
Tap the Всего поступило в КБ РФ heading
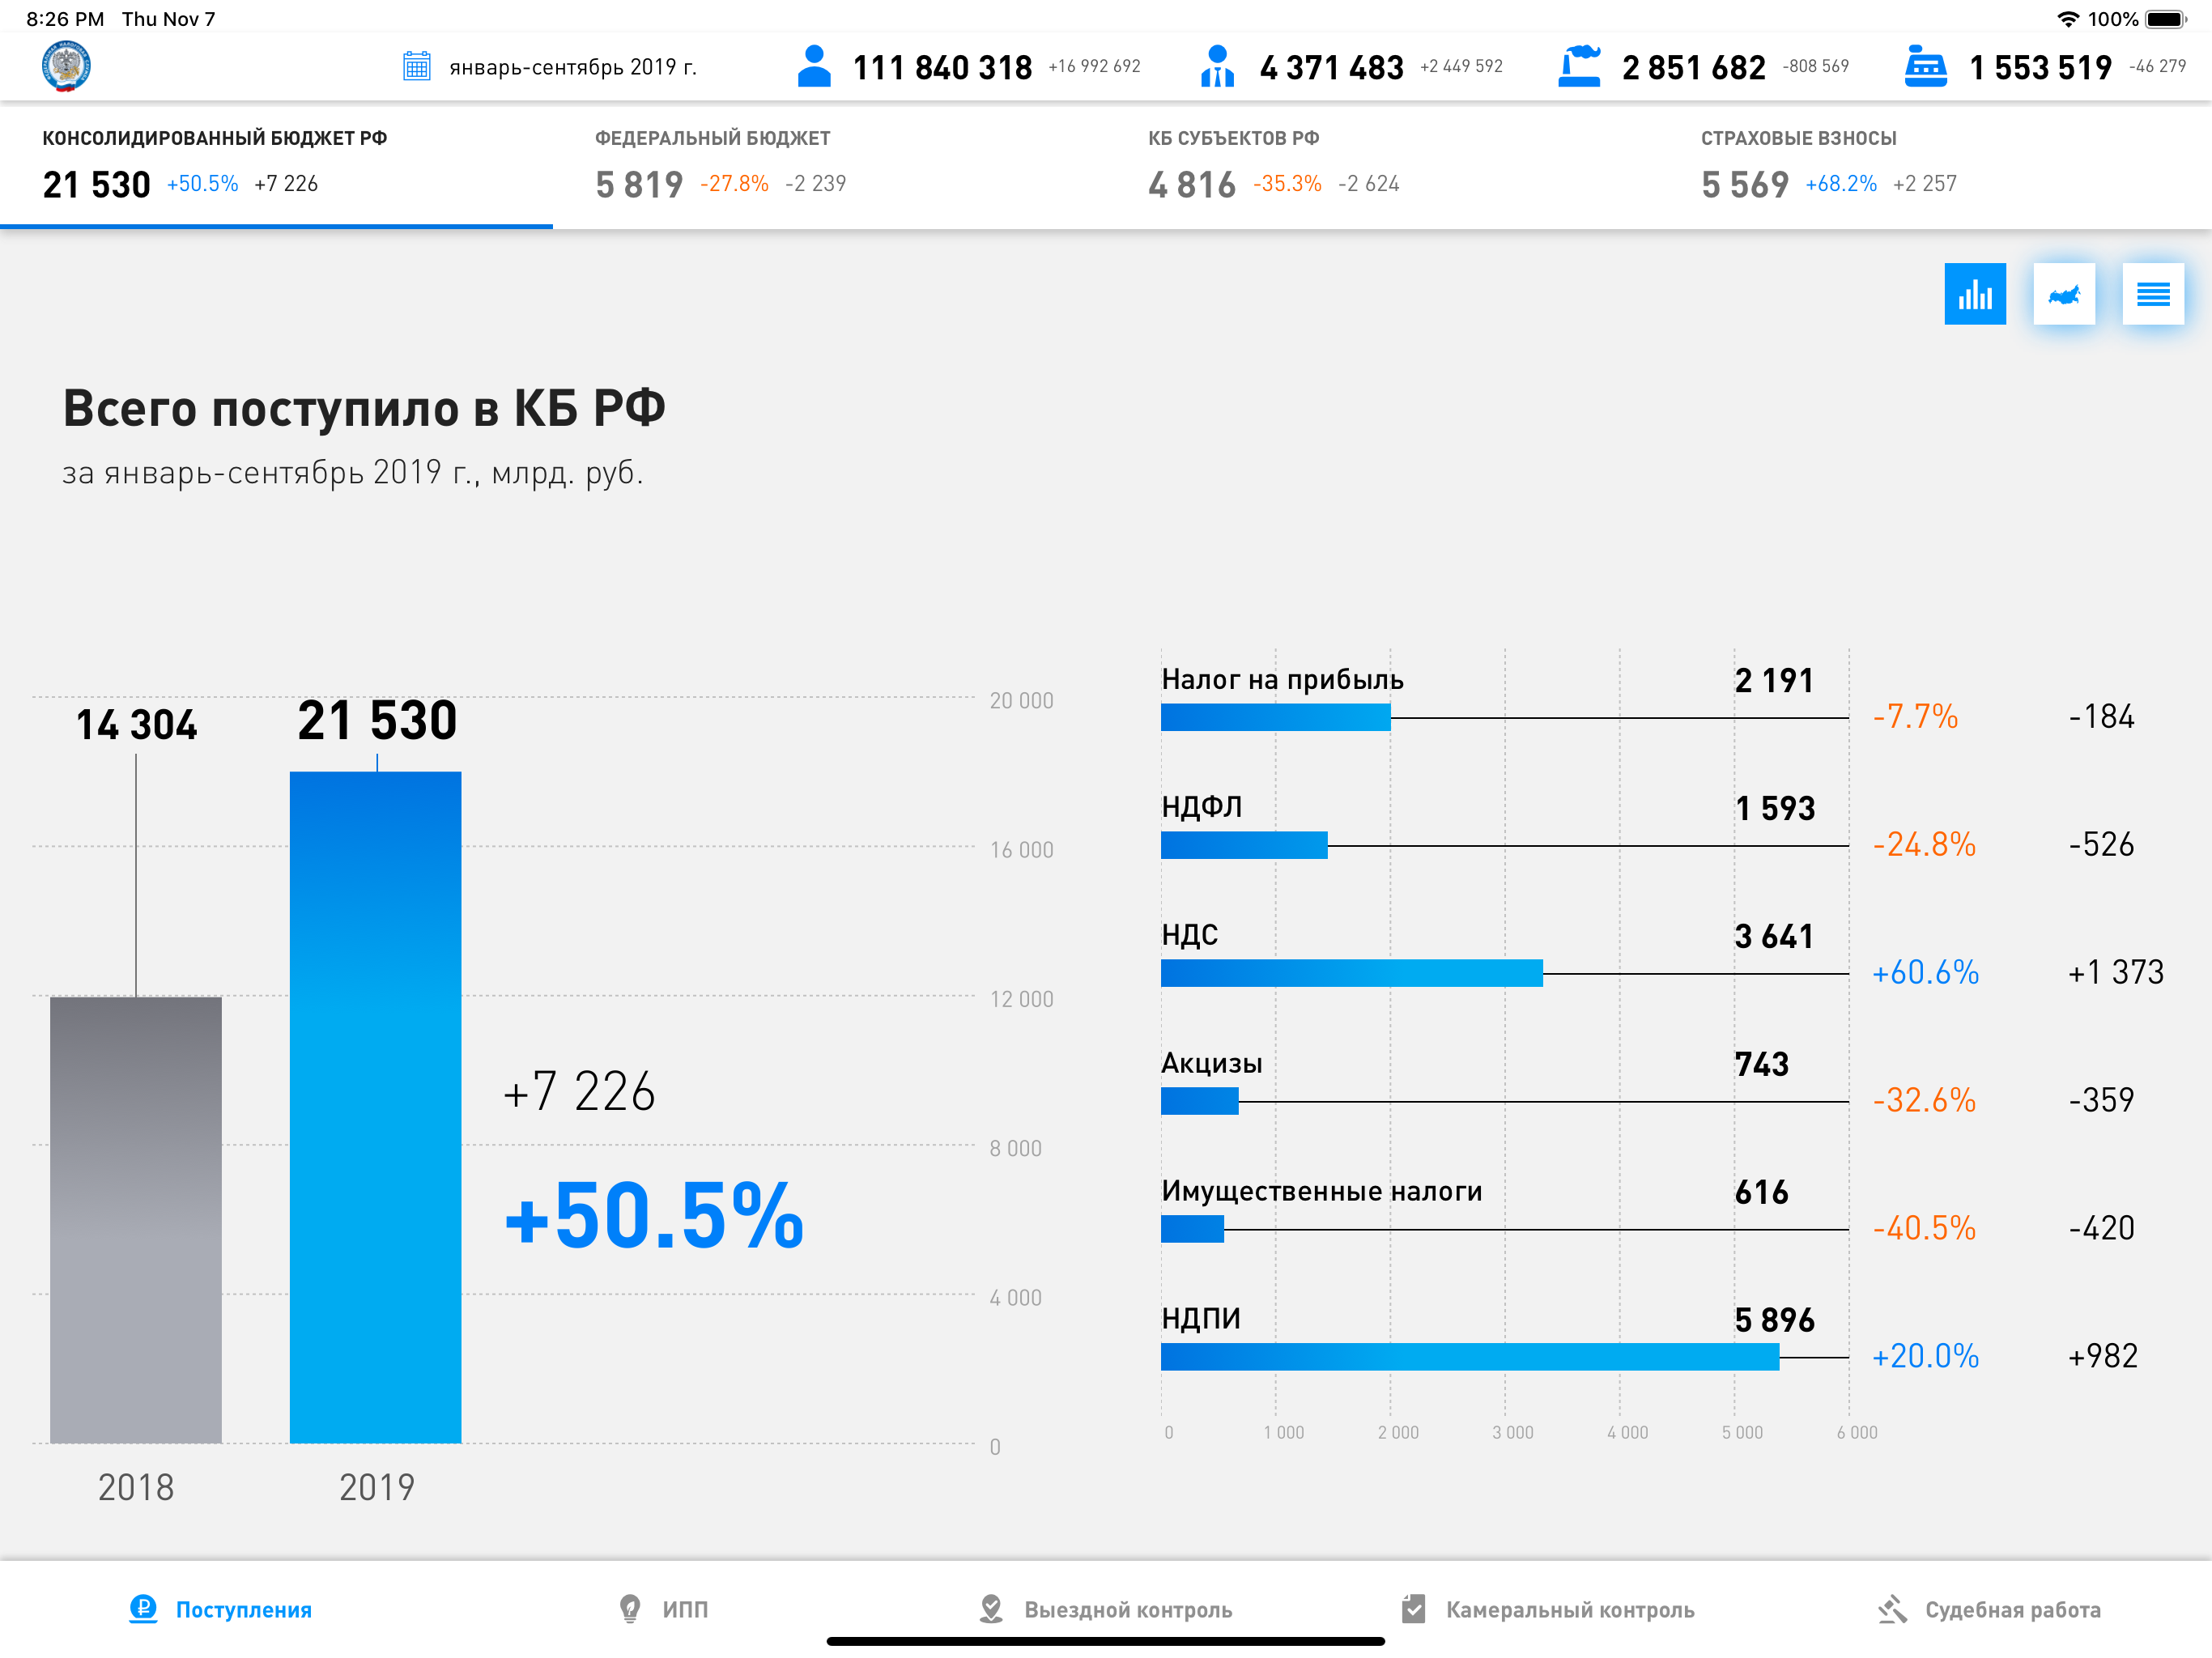tap(364, 408)
